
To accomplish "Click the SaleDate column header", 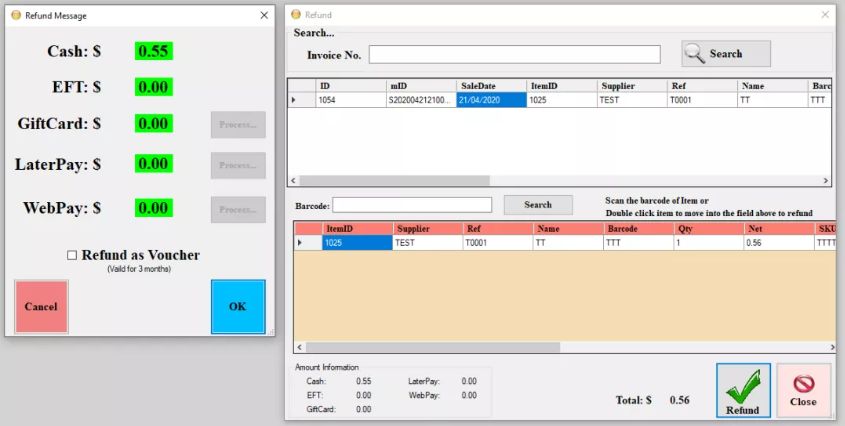I will click(x=491, y=86).
